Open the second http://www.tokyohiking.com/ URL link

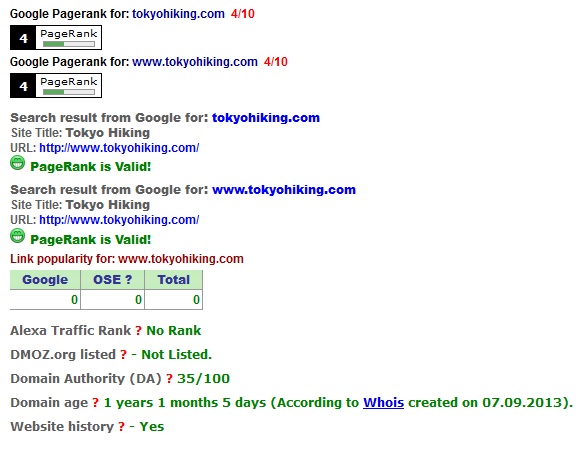tap(119, 220)
